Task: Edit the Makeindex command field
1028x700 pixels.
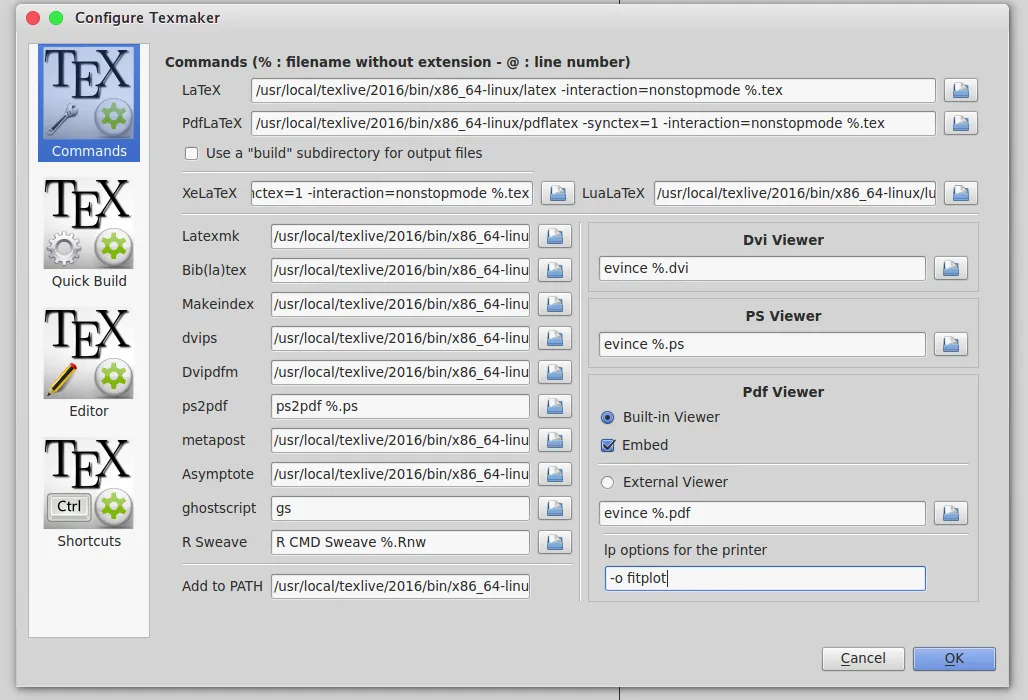Action: pyautogui.click(x=401, y=304)
